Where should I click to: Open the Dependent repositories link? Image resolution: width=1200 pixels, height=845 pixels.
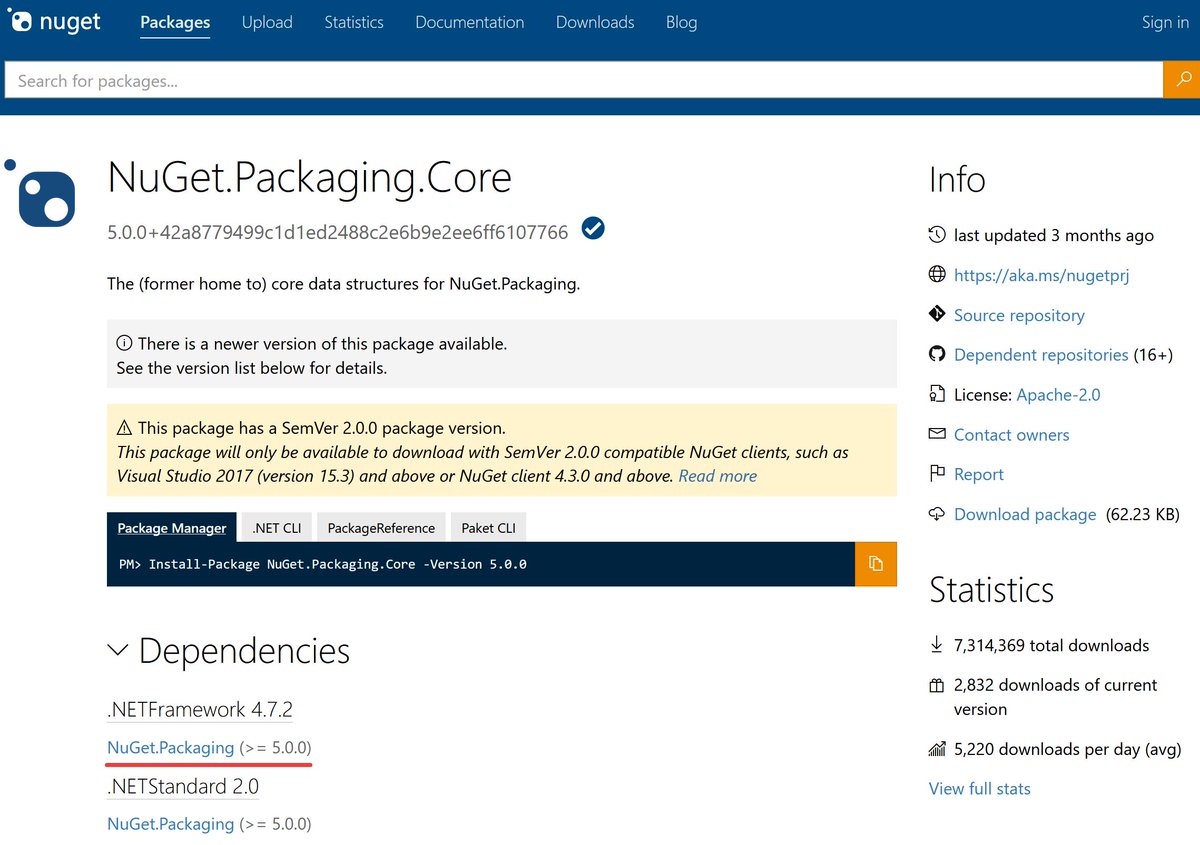1041,355
